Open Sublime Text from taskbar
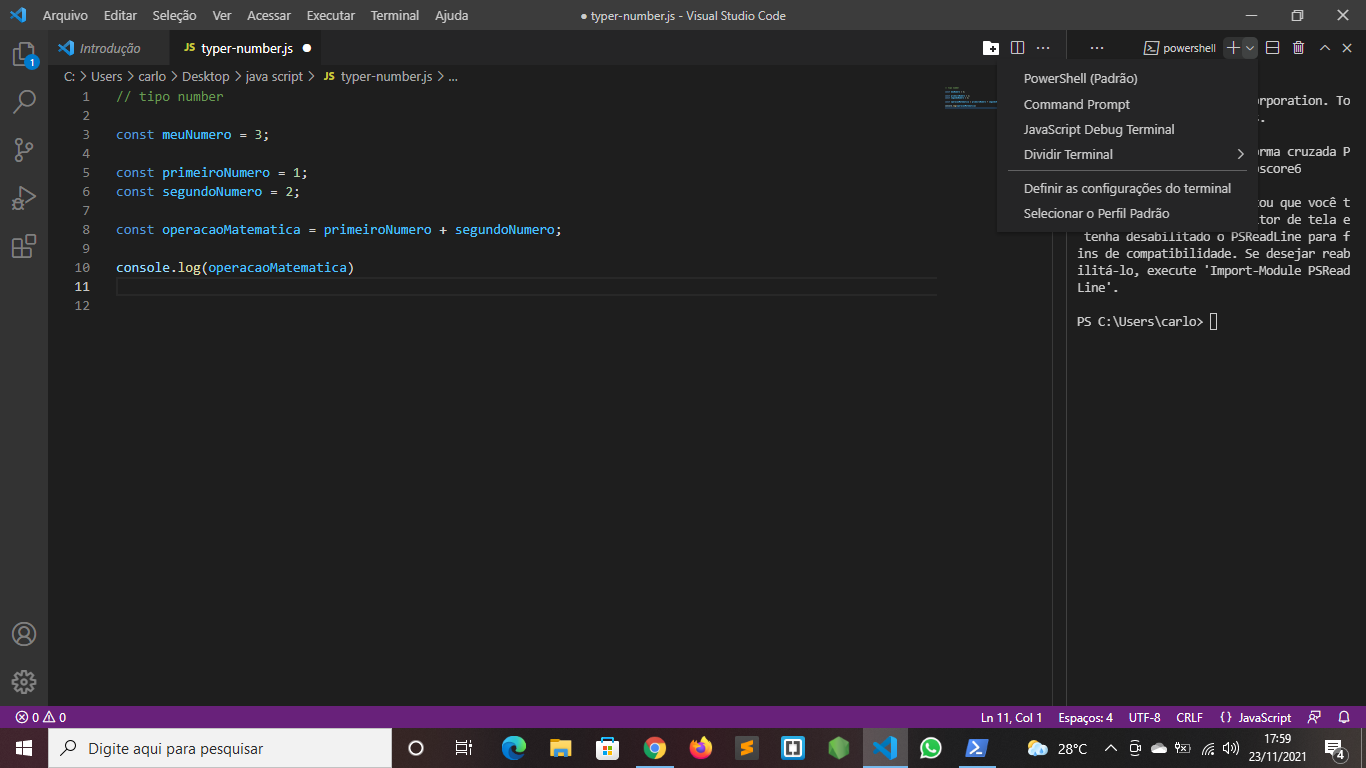This screenshot has height=768, width=1366. 746,748
